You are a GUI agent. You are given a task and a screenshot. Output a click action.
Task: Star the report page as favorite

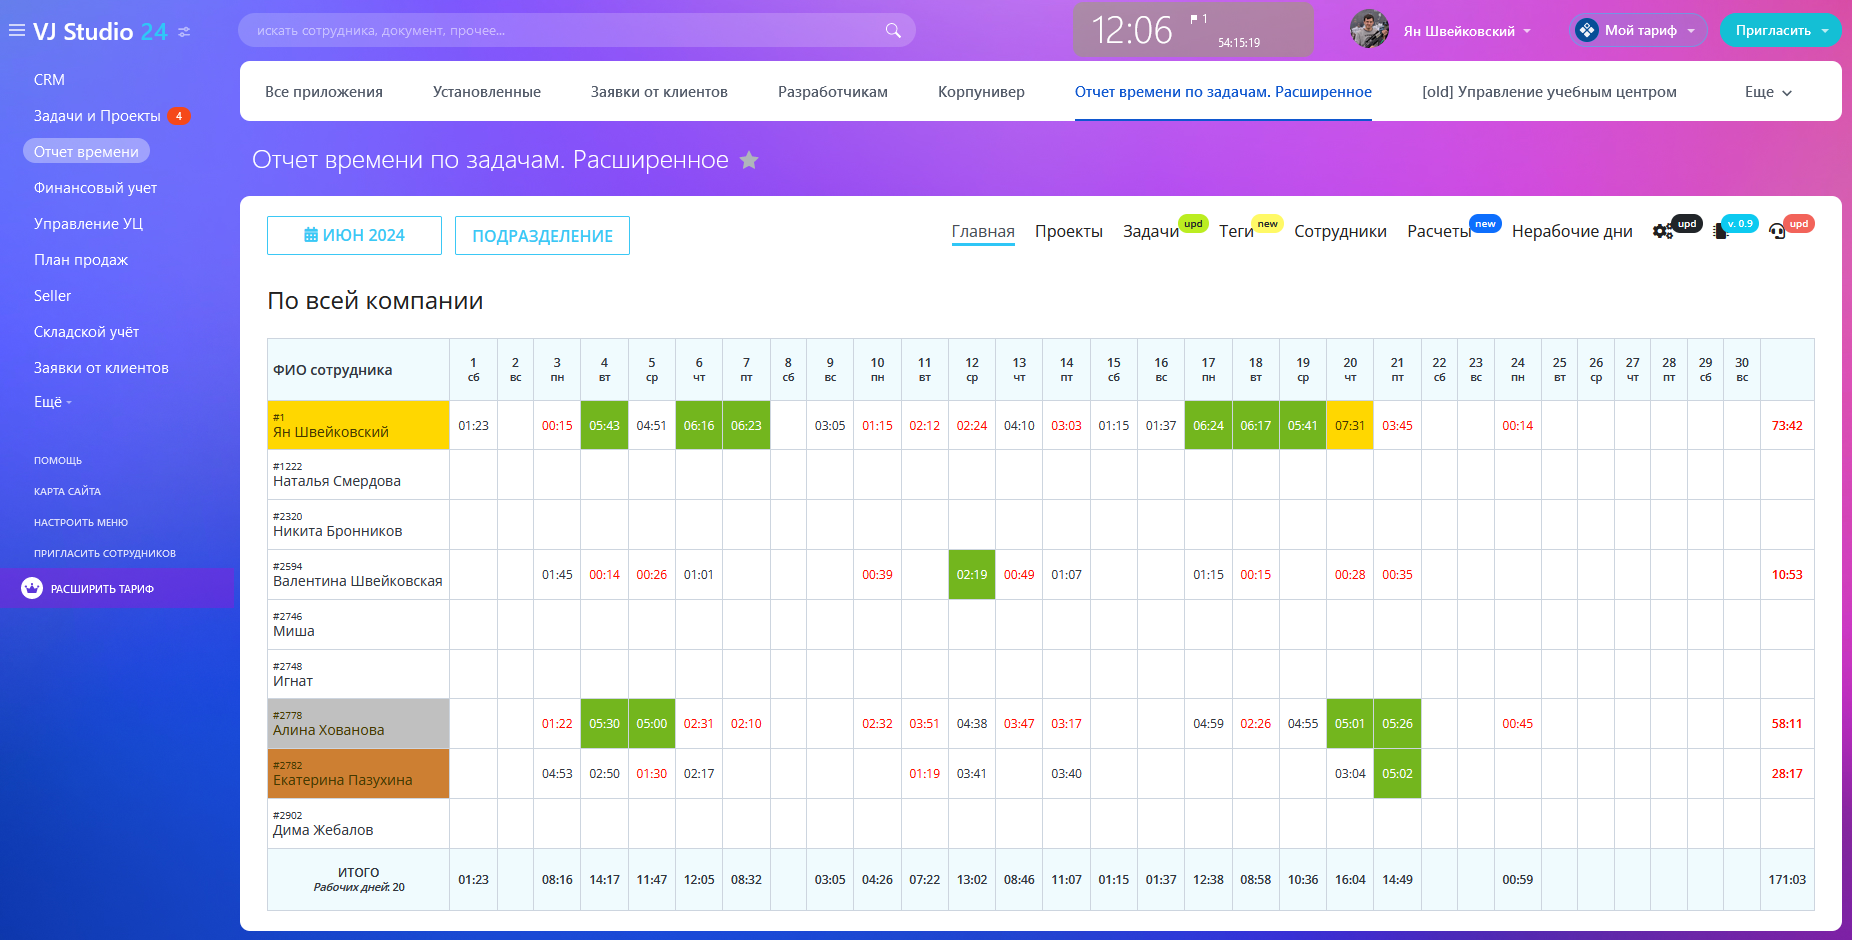tap(749, 160)
